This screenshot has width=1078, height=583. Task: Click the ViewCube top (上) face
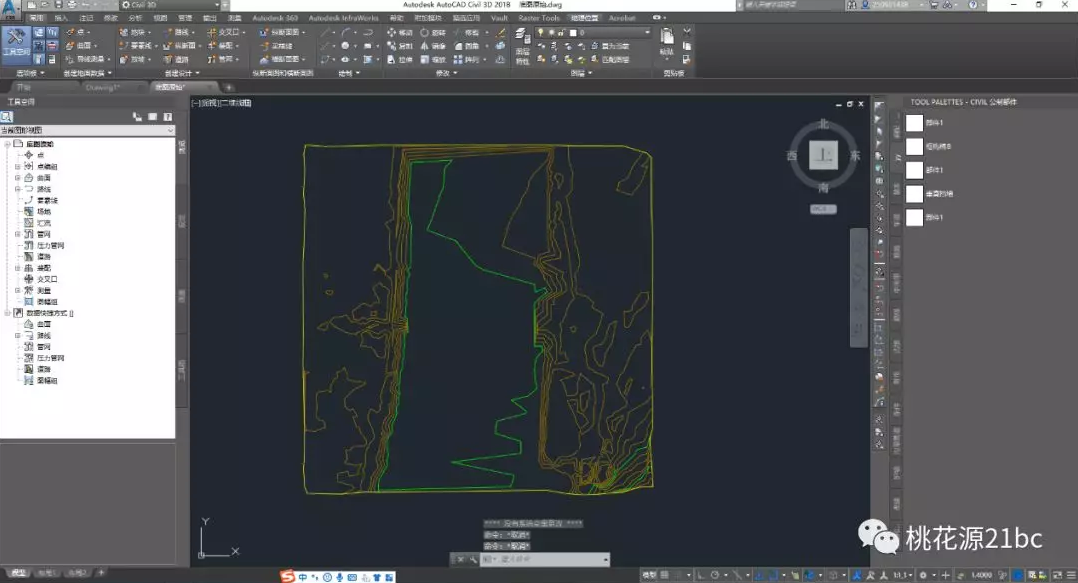[823, 155]
